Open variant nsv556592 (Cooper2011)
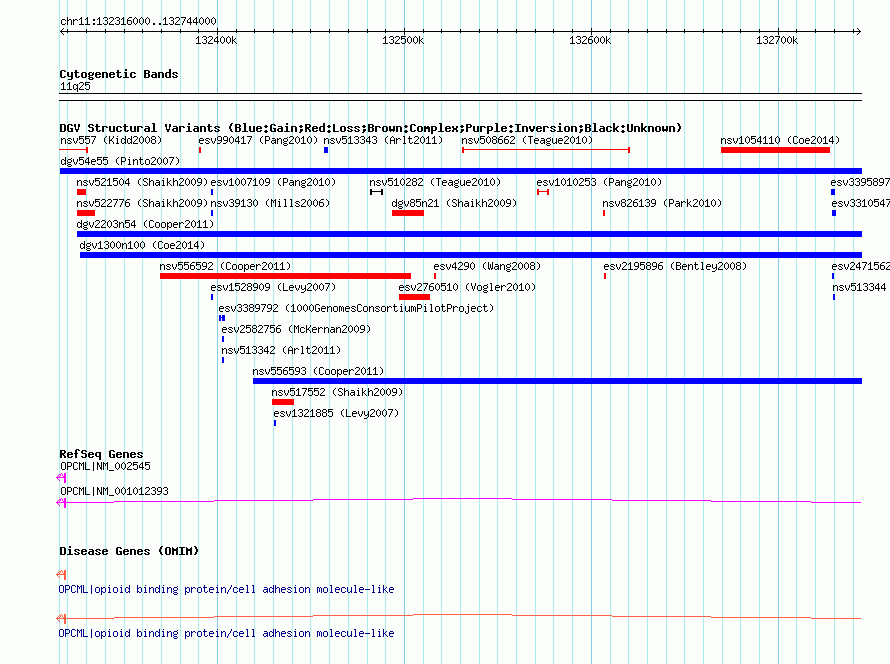890x664 pixels. [225, 266]
